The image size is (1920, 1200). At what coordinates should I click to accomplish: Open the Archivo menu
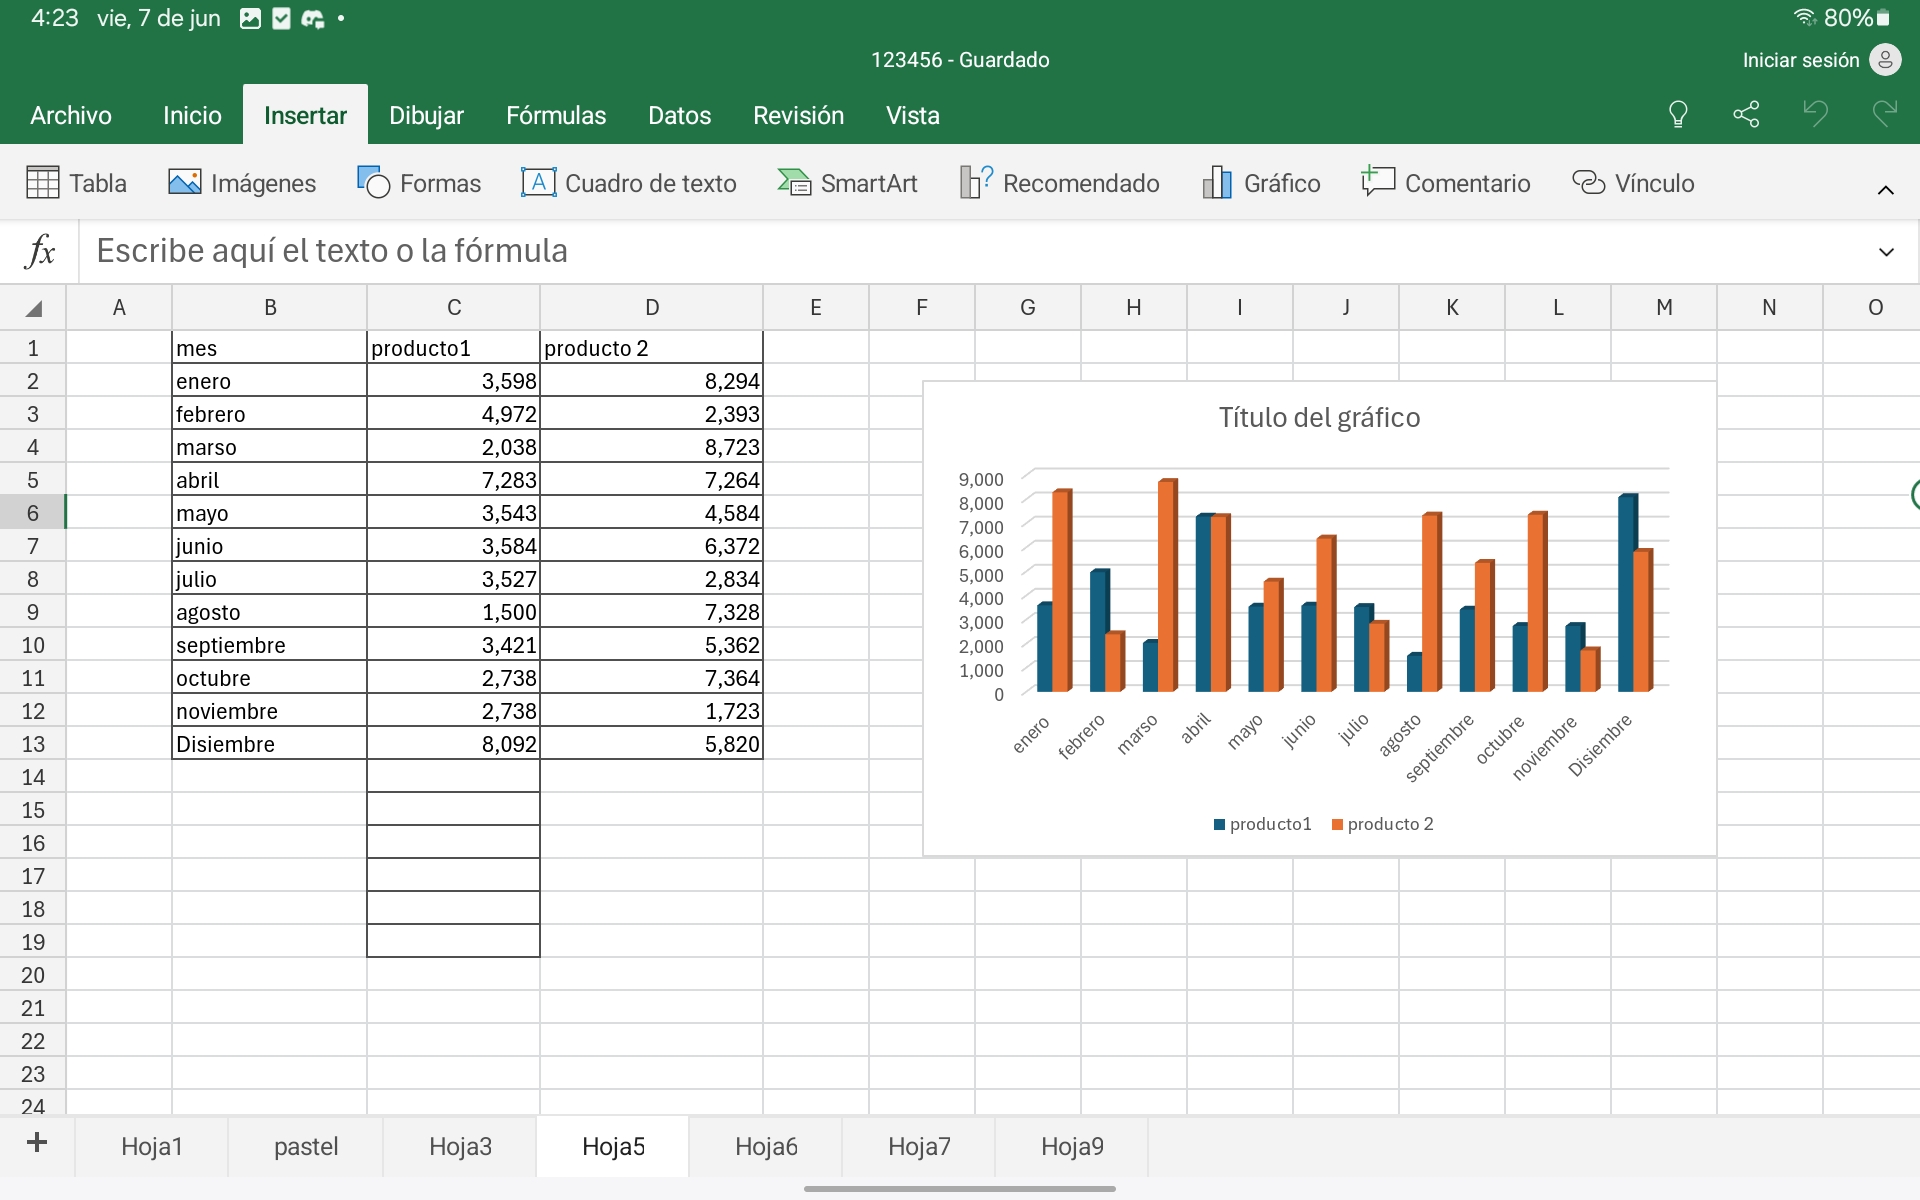71,115
